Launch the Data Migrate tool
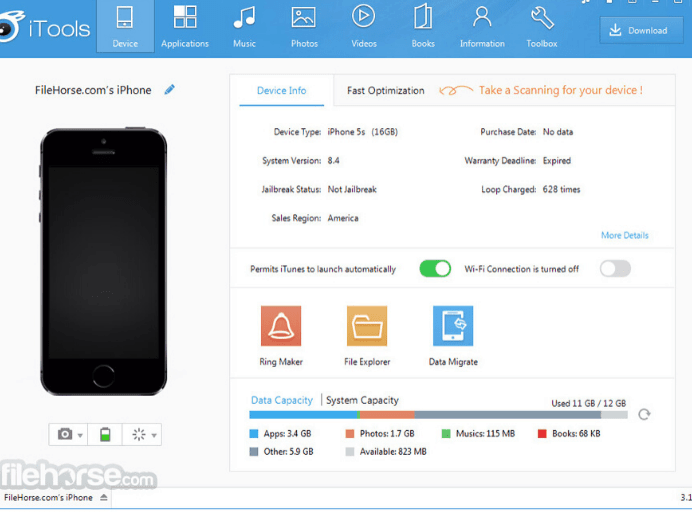The image size is (692, 522). [453, 336]
